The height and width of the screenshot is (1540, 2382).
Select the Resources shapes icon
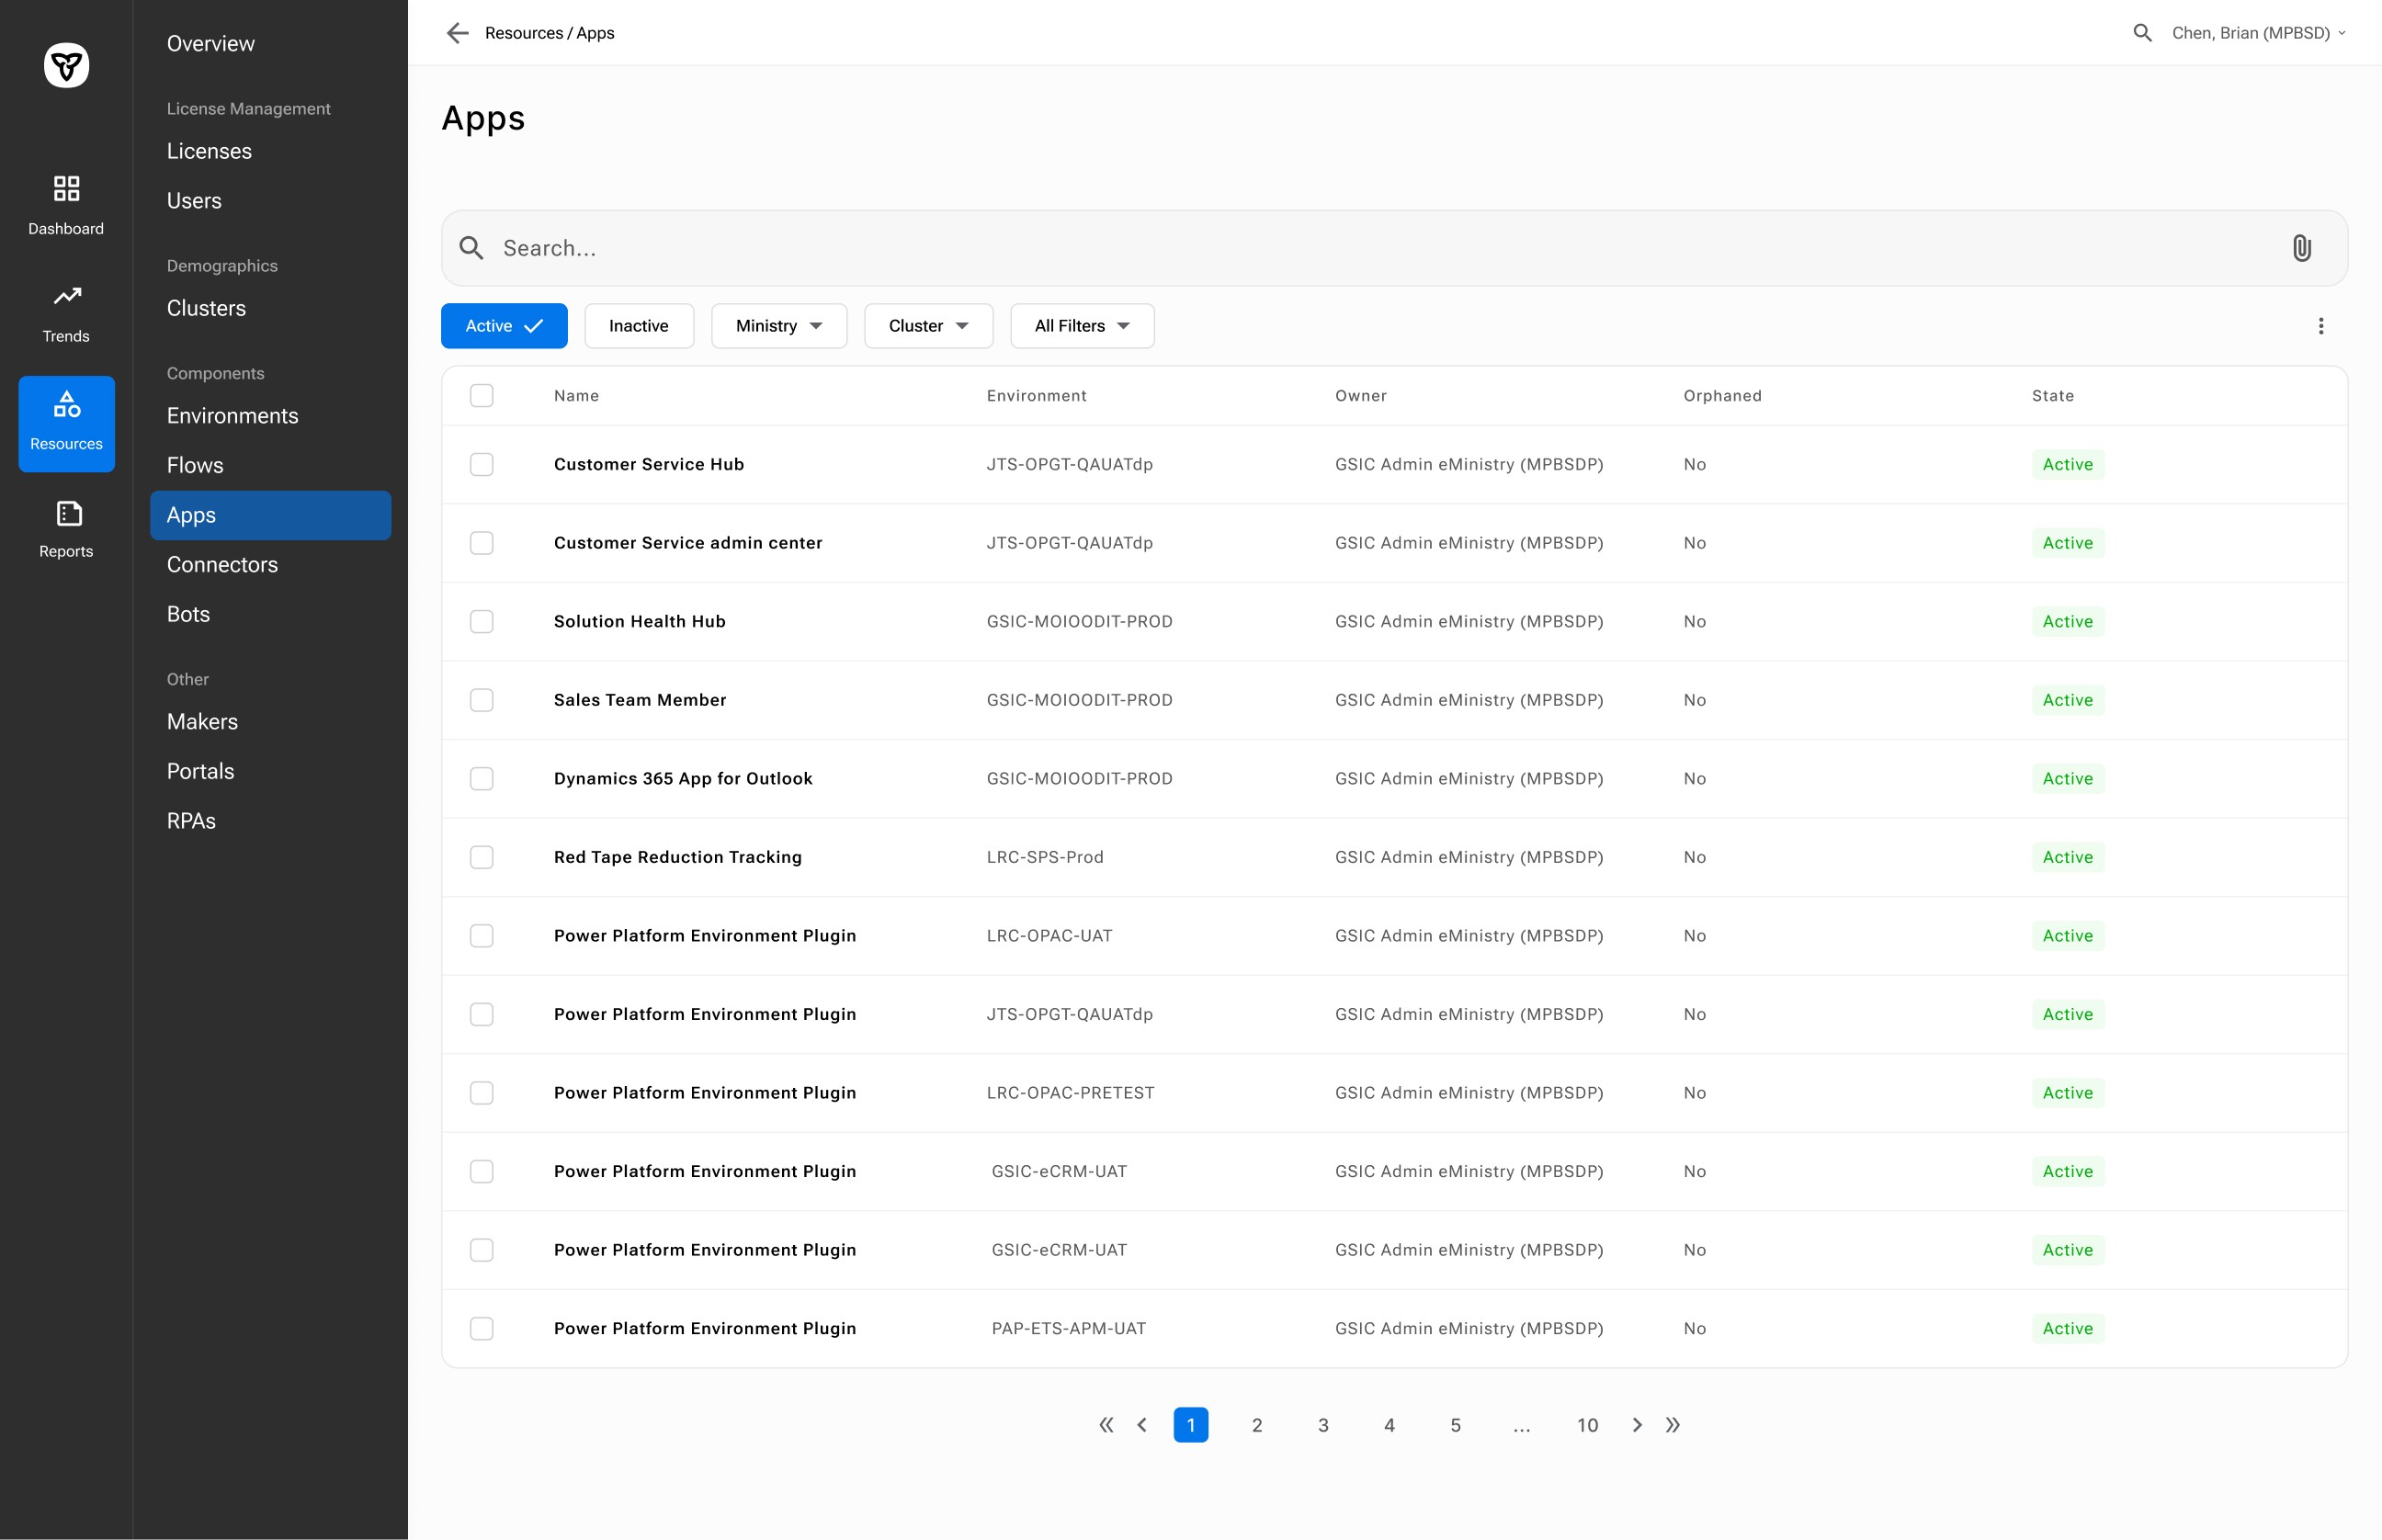tap(66, 404)
